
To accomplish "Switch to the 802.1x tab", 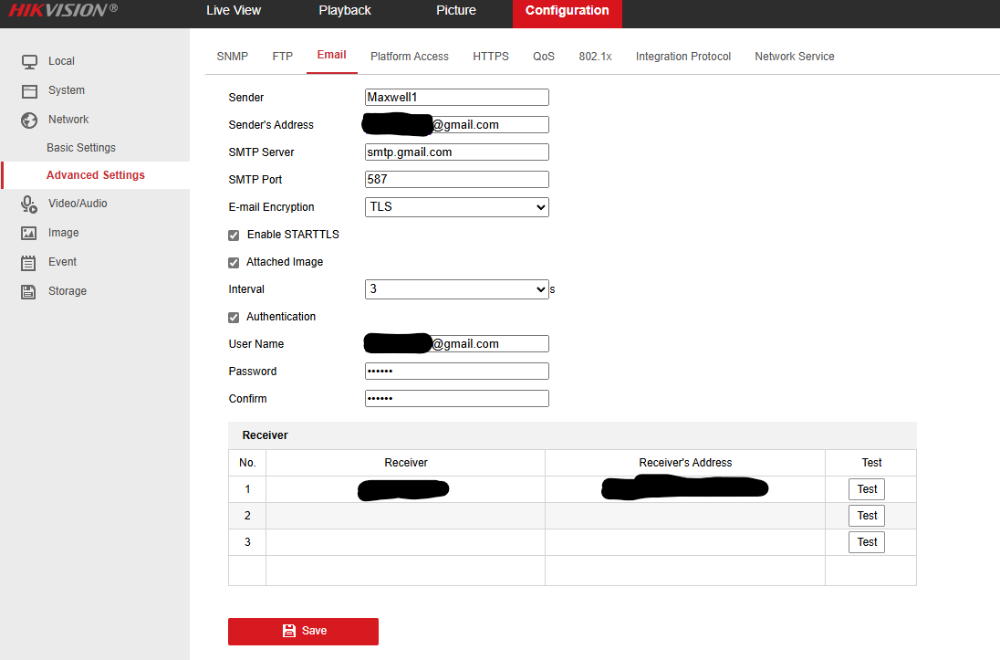I will 595,56.
